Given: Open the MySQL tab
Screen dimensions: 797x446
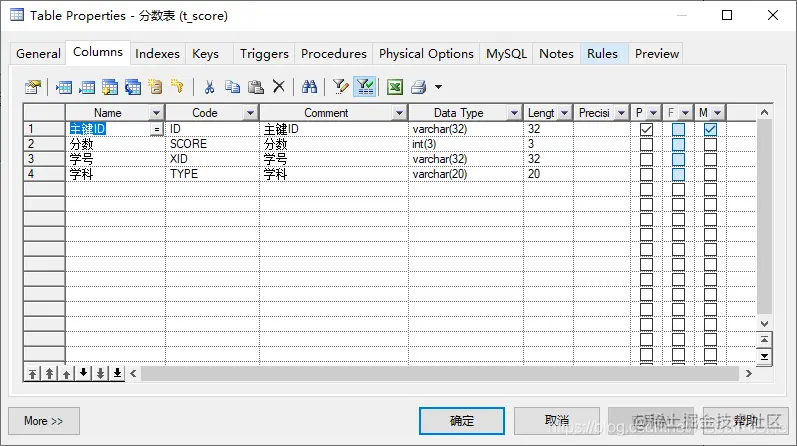Looking at the screenshot, I should click(x=506, y=54).
